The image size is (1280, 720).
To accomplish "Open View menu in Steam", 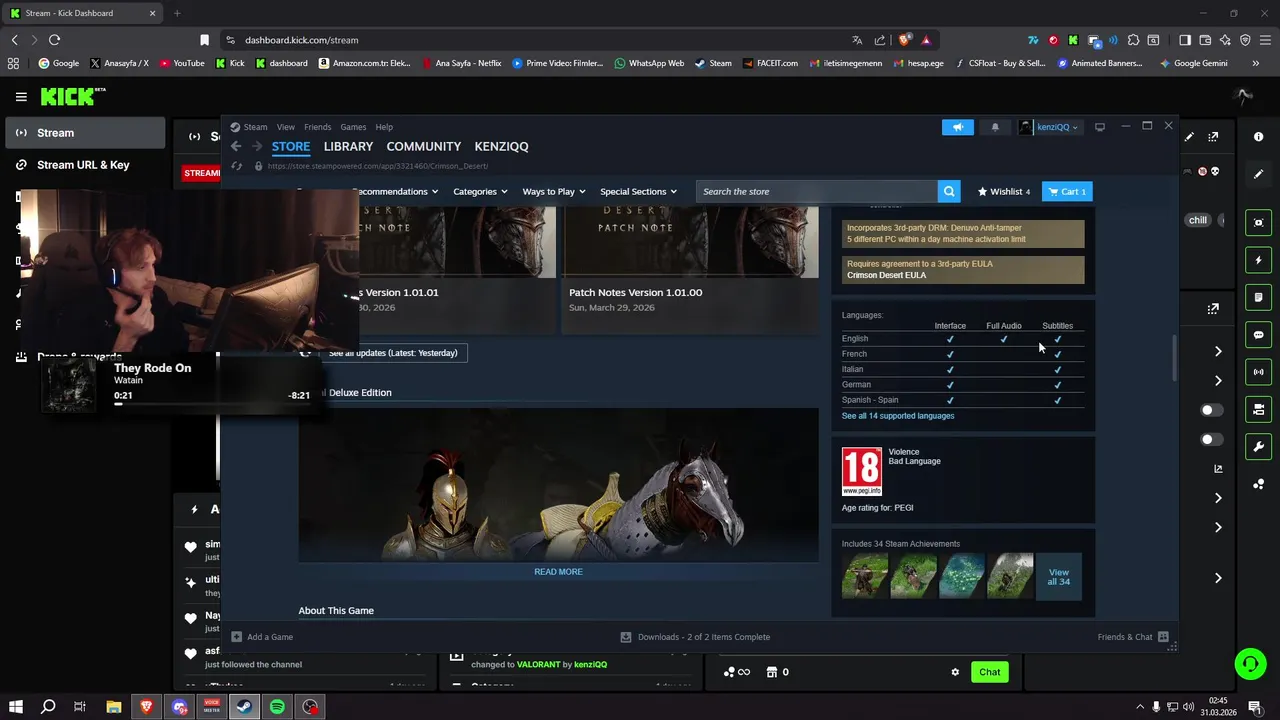I will [286, 127].
